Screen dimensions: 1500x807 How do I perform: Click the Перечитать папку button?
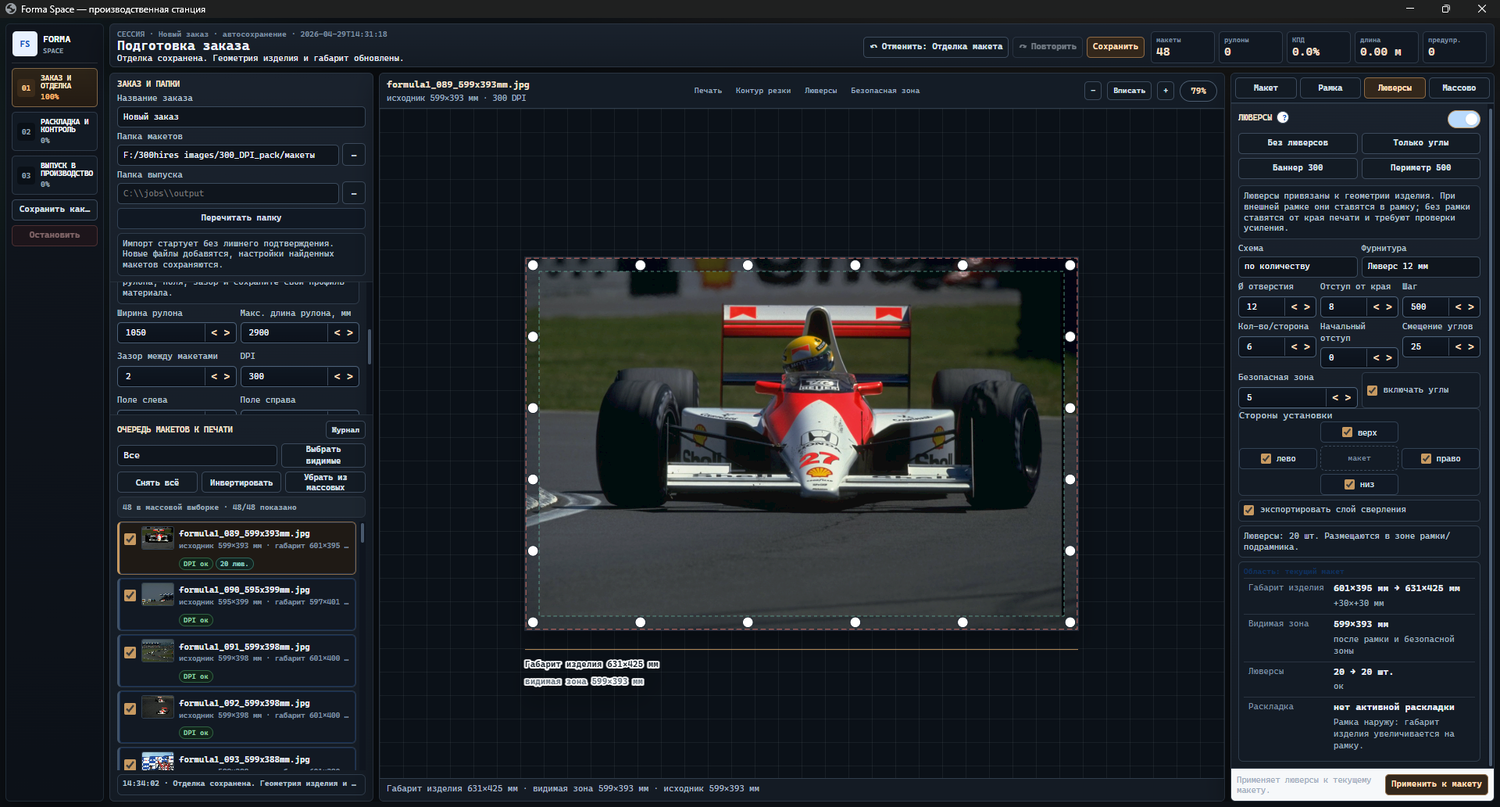(241, 218)
